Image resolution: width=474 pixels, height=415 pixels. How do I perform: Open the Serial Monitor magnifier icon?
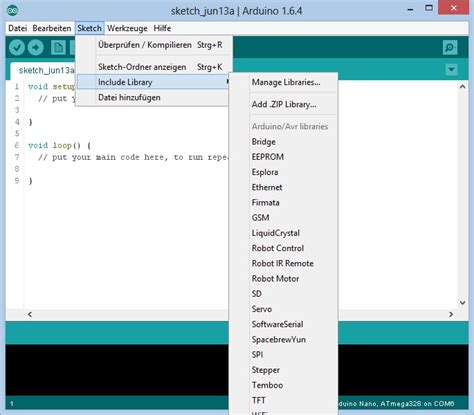450,48
